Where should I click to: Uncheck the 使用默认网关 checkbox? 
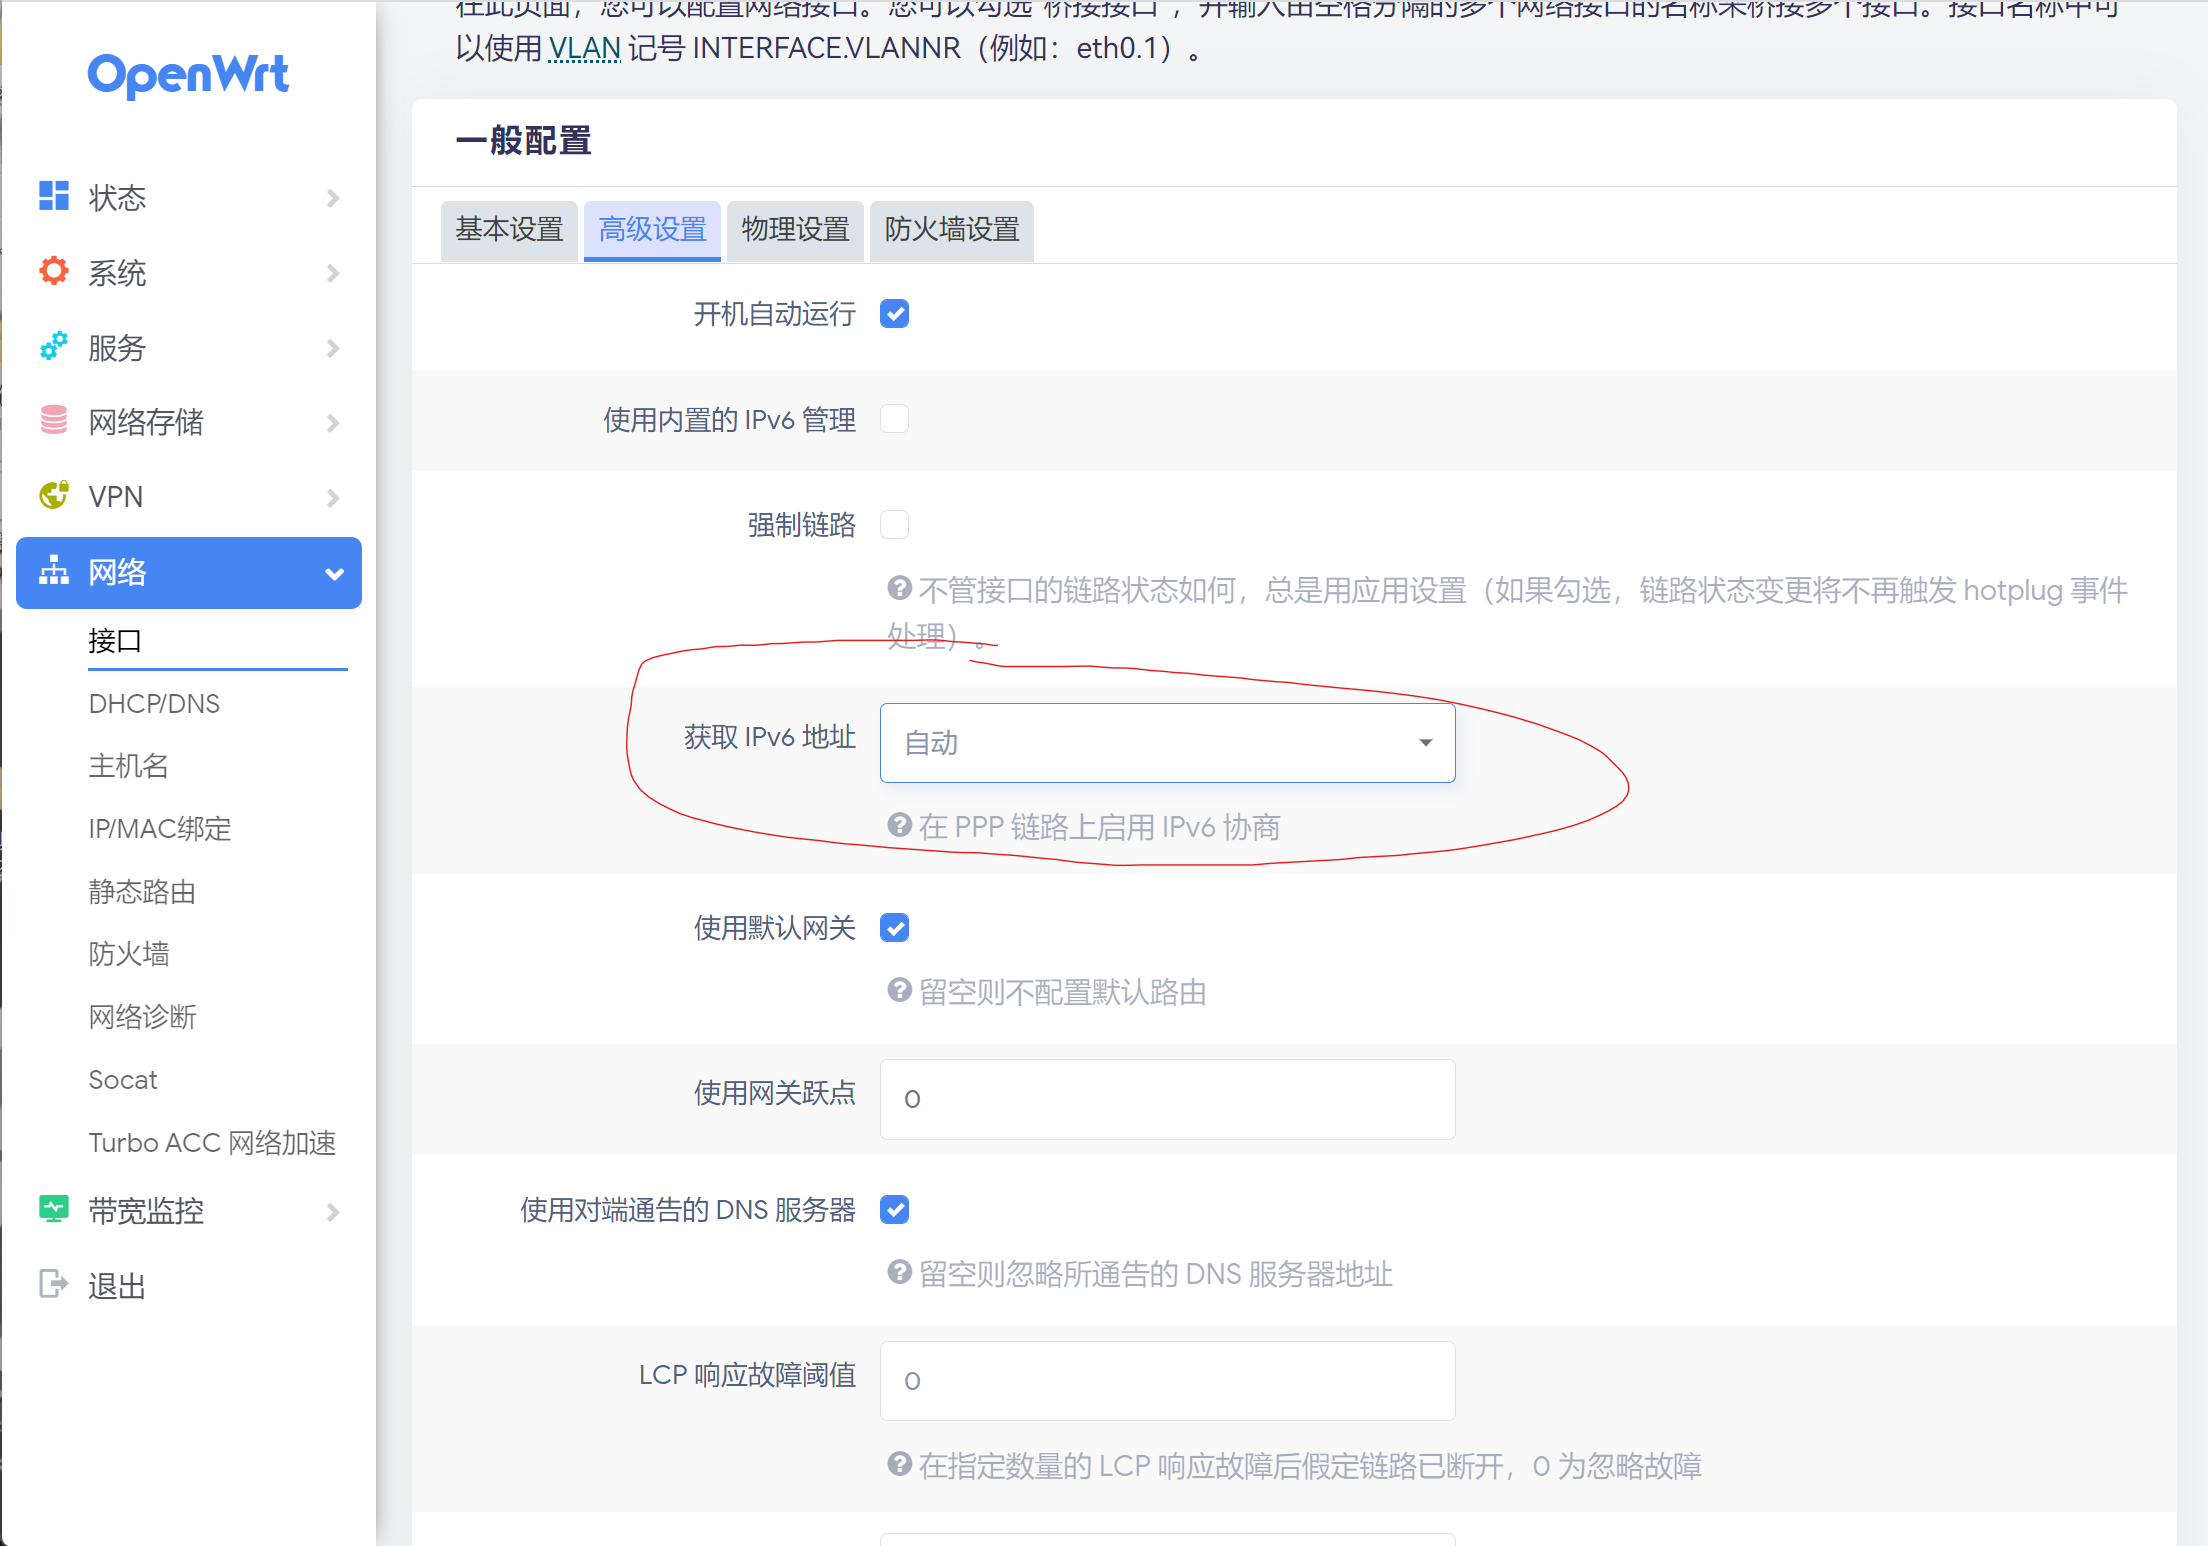[894, 928]
